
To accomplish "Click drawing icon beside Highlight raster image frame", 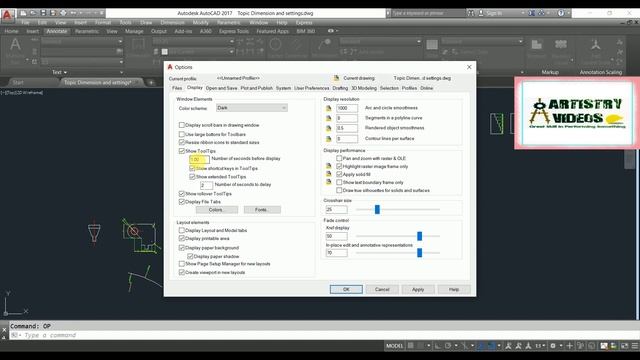I will point(329,166).
